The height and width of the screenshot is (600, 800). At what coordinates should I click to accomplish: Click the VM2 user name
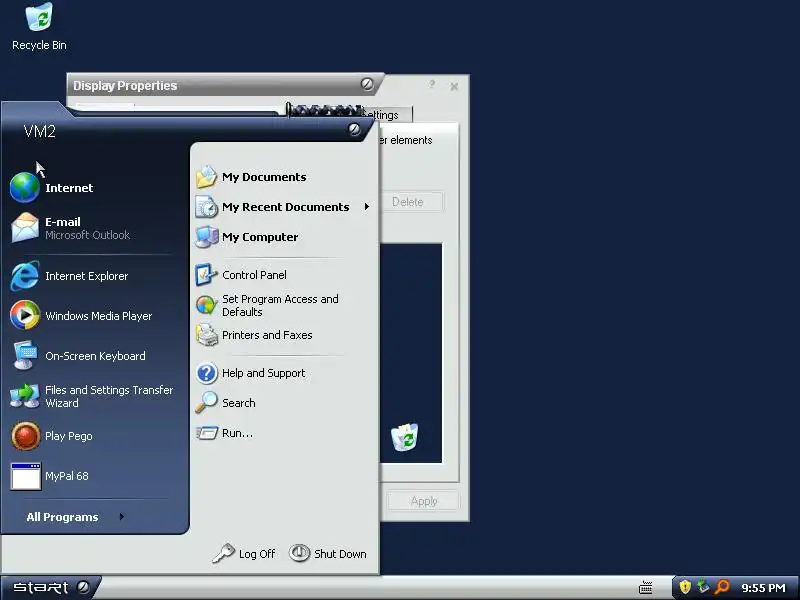[x=40, y=132]
